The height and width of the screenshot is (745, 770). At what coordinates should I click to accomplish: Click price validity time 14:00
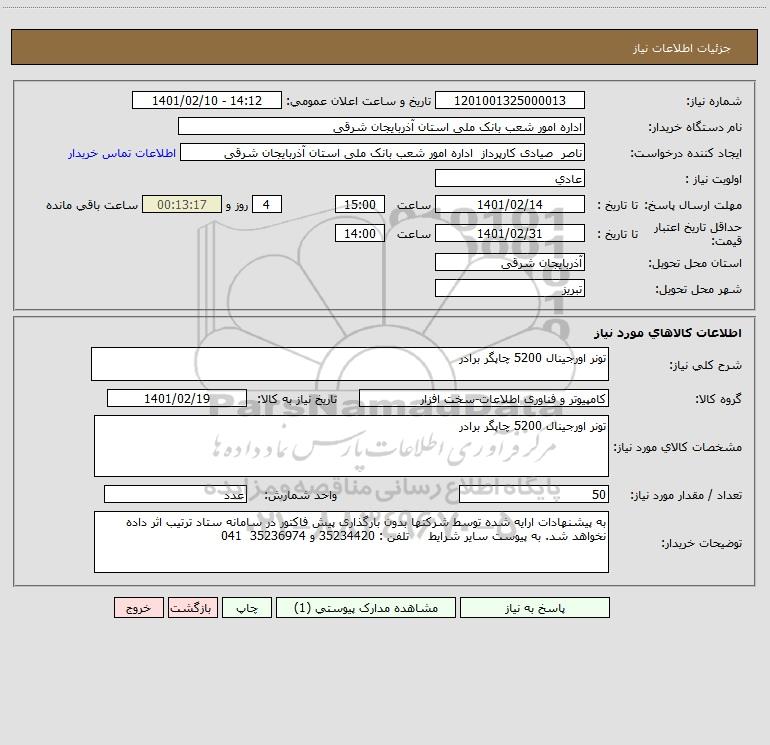point(359,233)
